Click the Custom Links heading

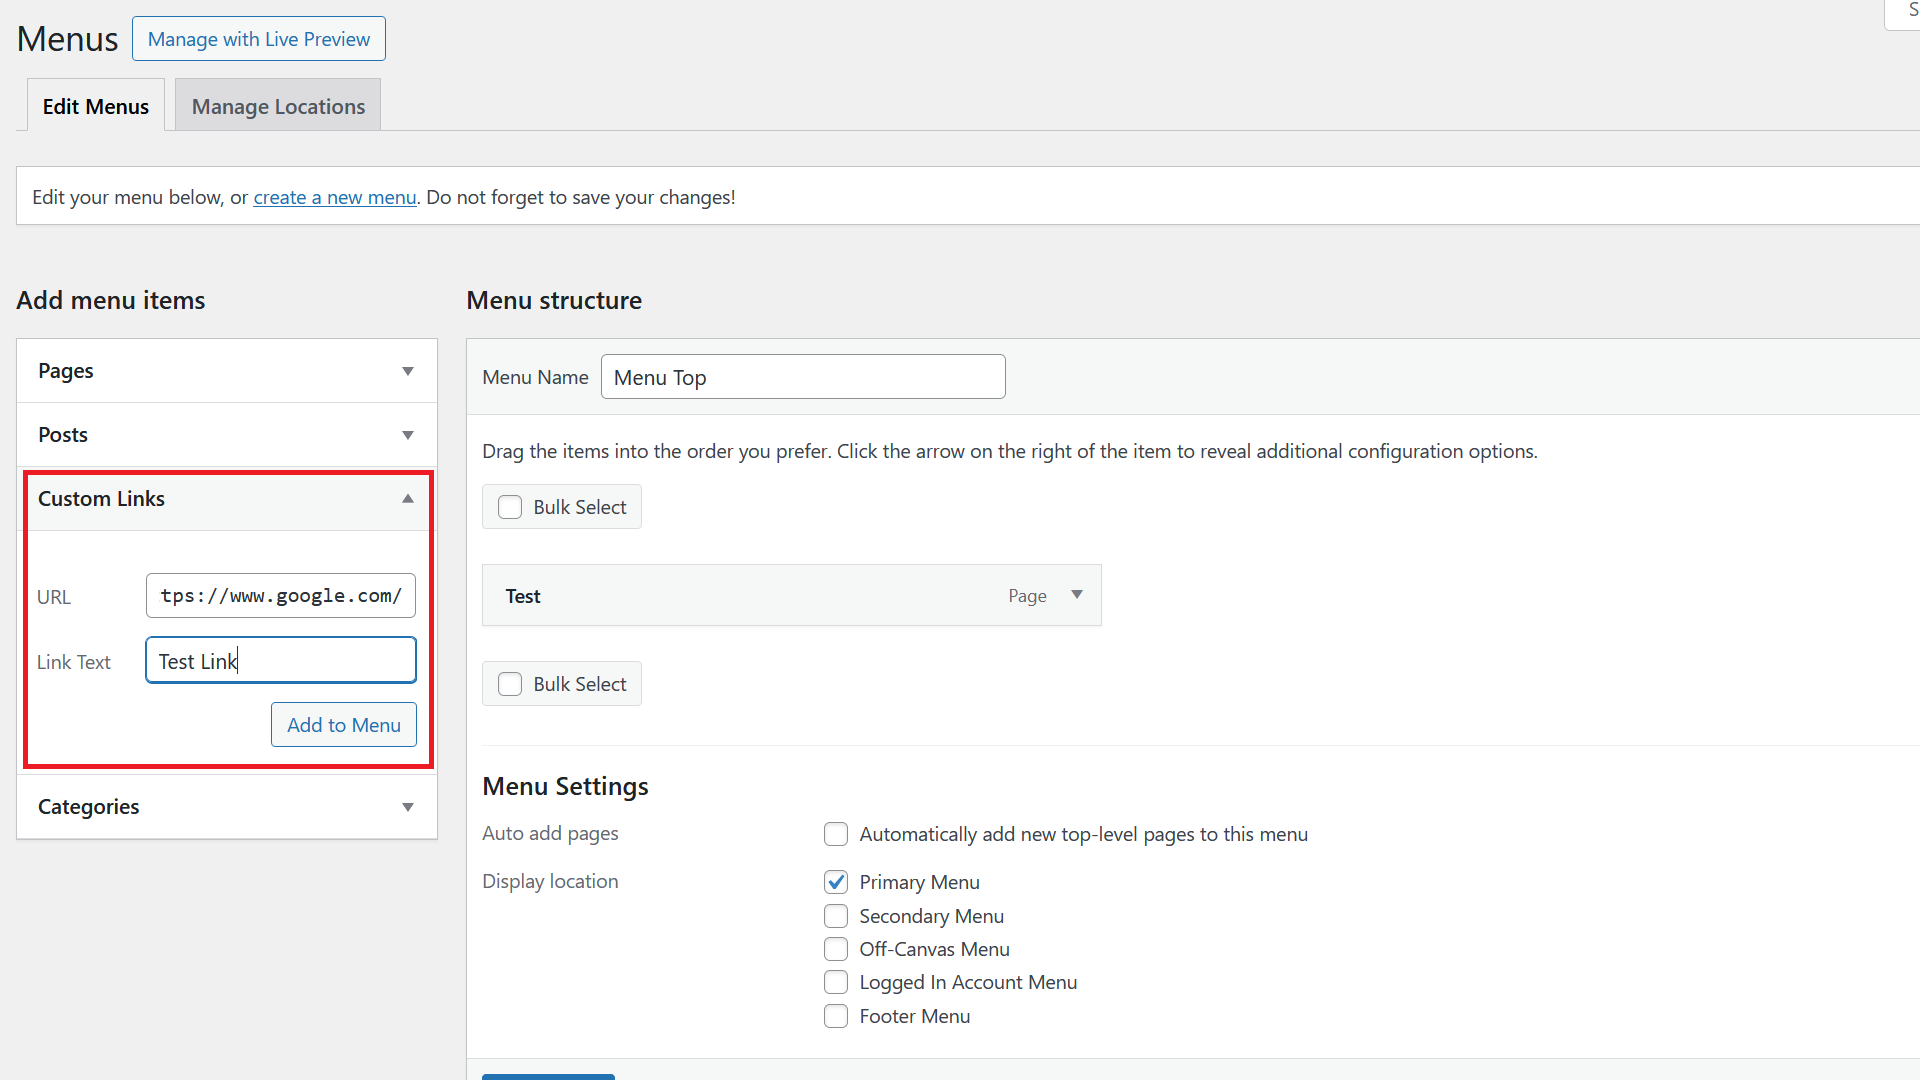click(101, 498)
